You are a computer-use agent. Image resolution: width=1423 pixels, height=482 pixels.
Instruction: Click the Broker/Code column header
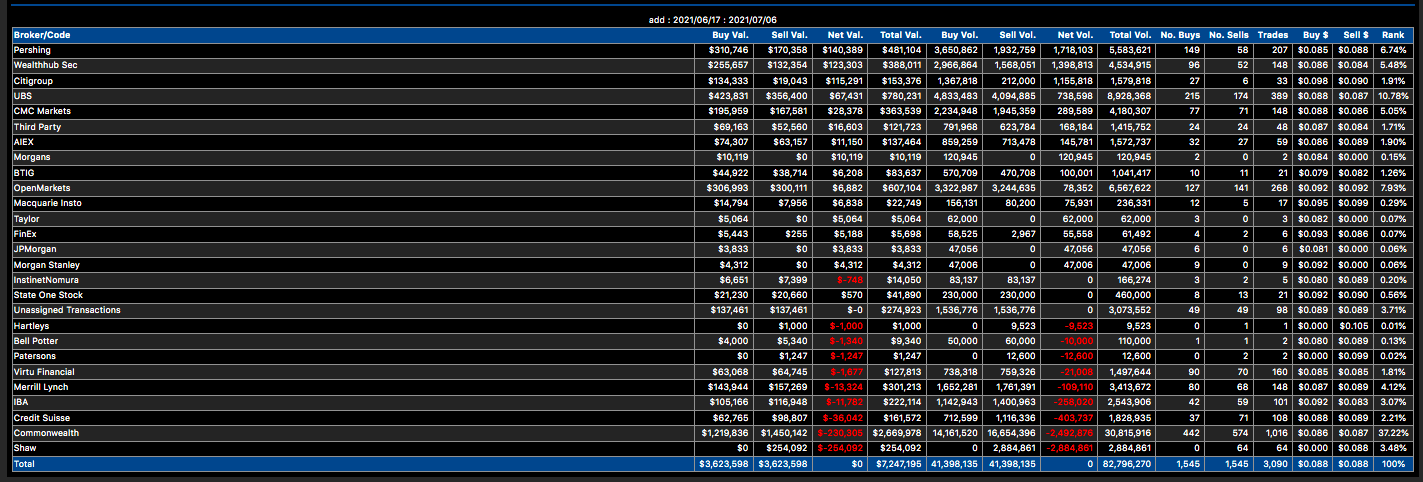pos(41,35)
